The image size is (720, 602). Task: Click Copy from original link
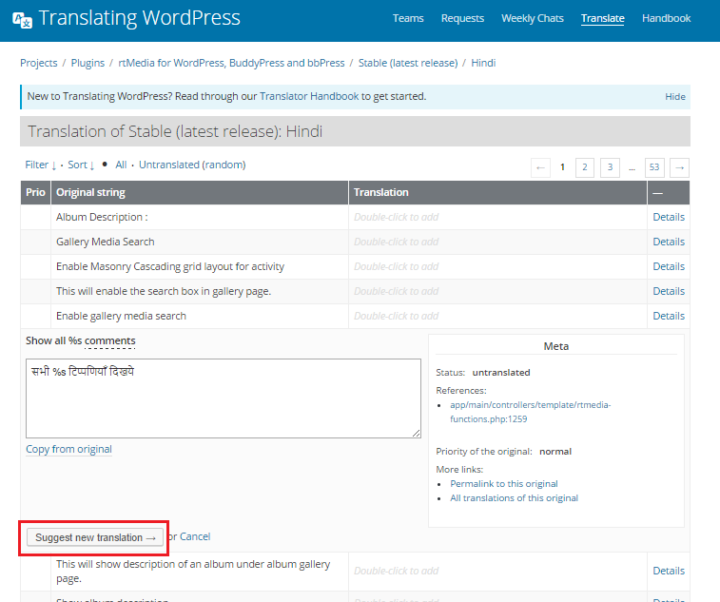69,450
